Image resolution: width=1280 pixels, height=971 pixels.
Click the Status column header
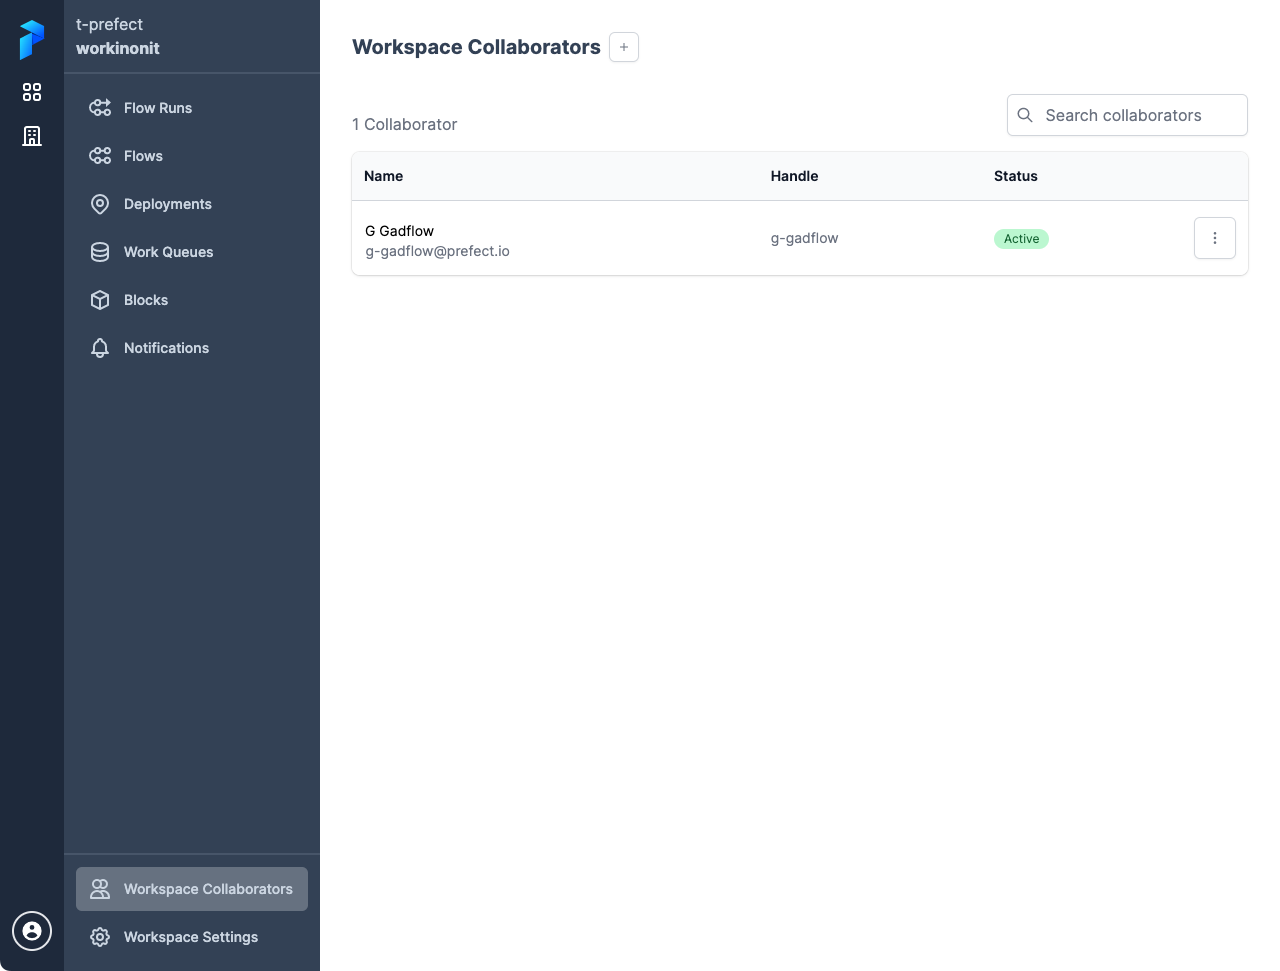[x=1015, y=176]
